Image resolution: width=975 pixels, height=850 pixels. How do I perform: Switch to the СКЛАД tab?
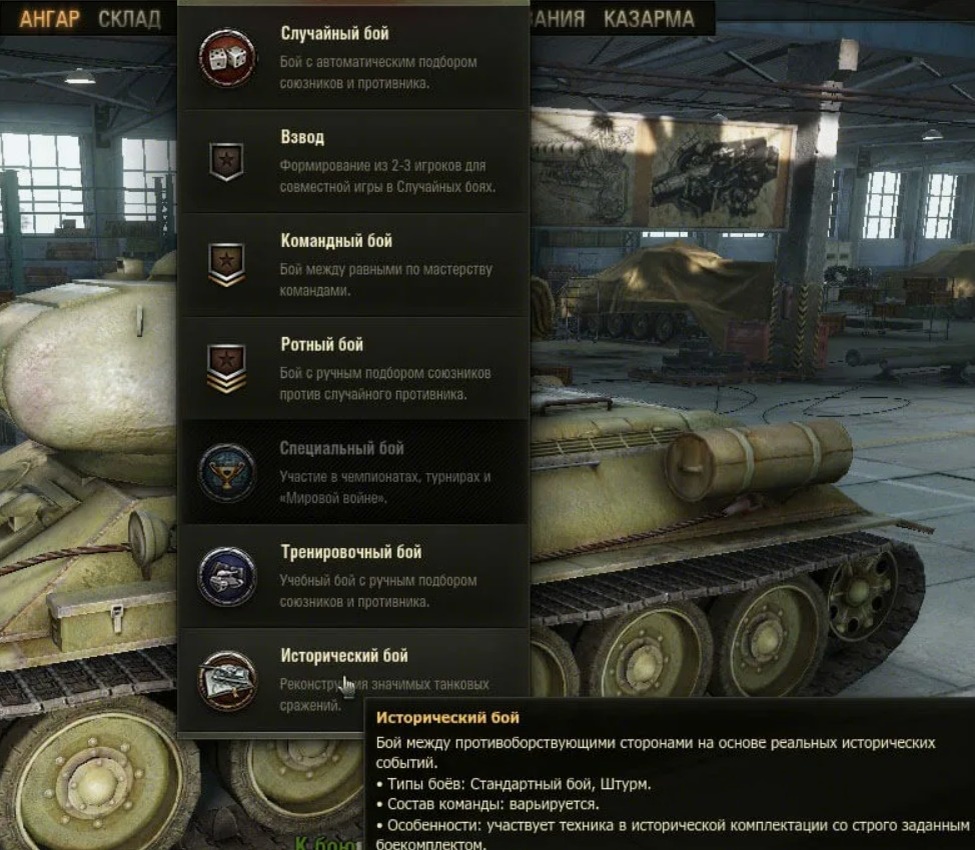point(129,19)
